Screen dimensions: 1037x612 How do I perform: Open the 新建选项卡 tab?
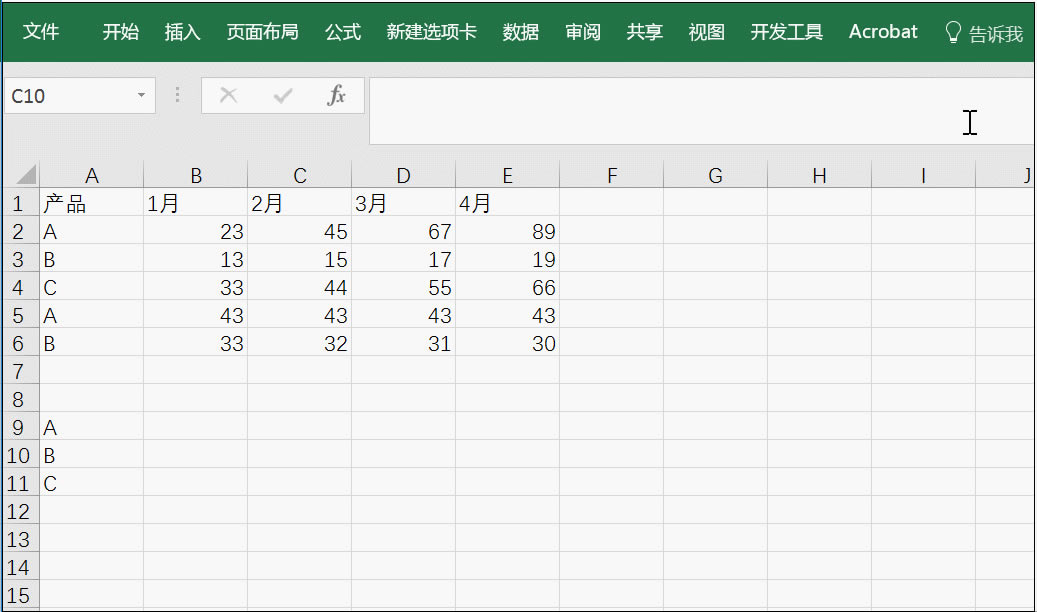pyautogui.click(x=431, y=32)
